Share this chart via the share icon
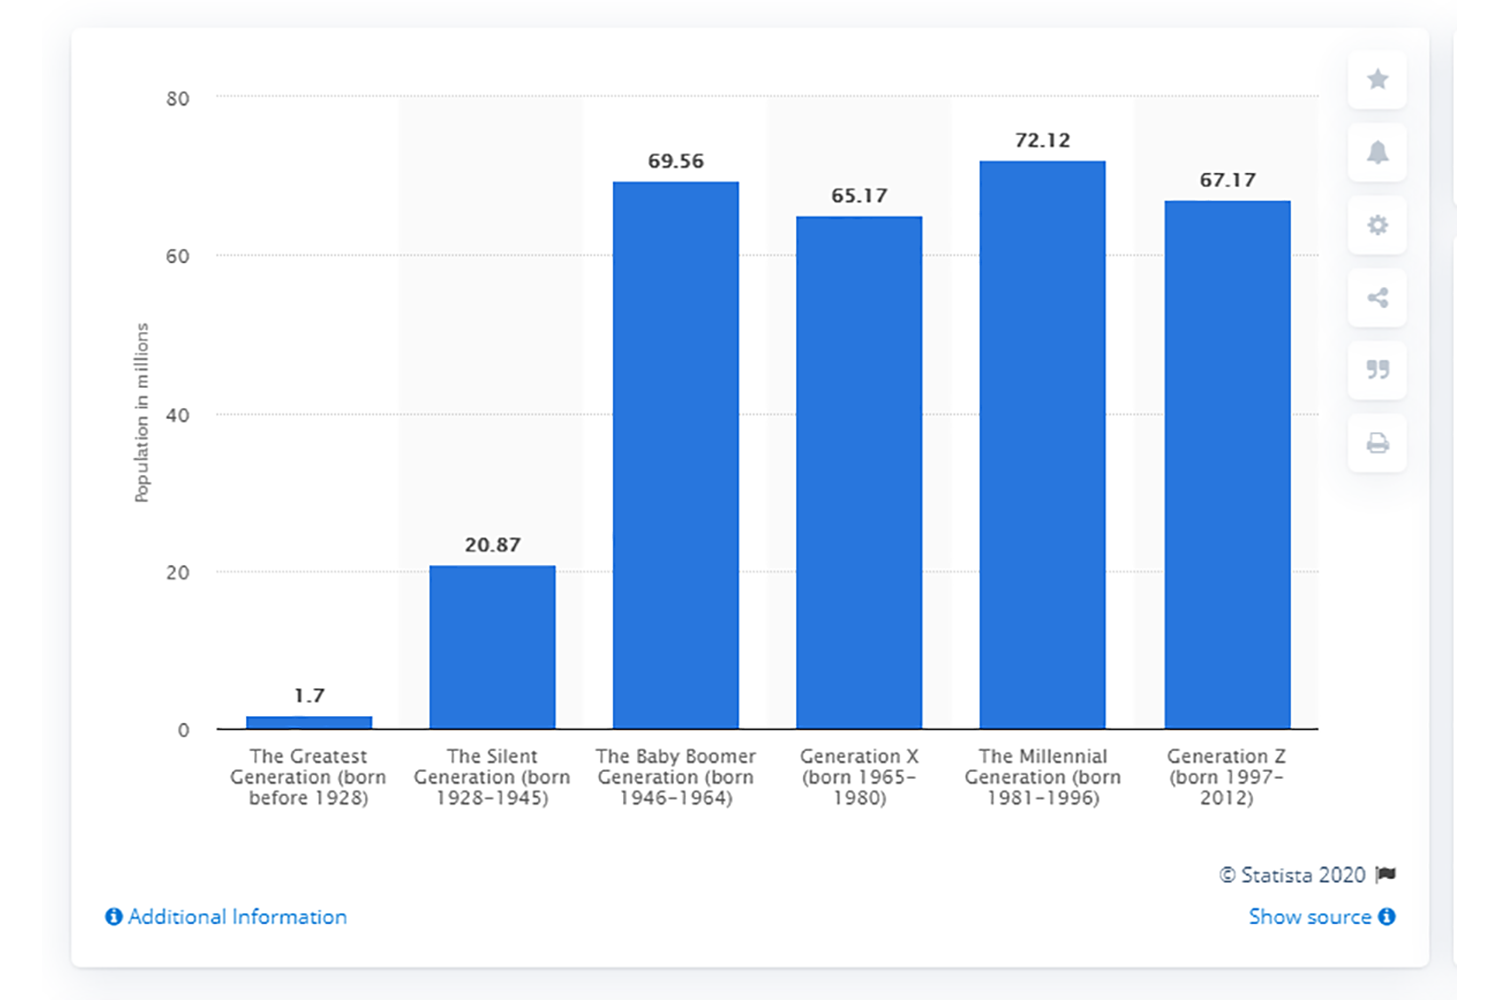 1377,297
